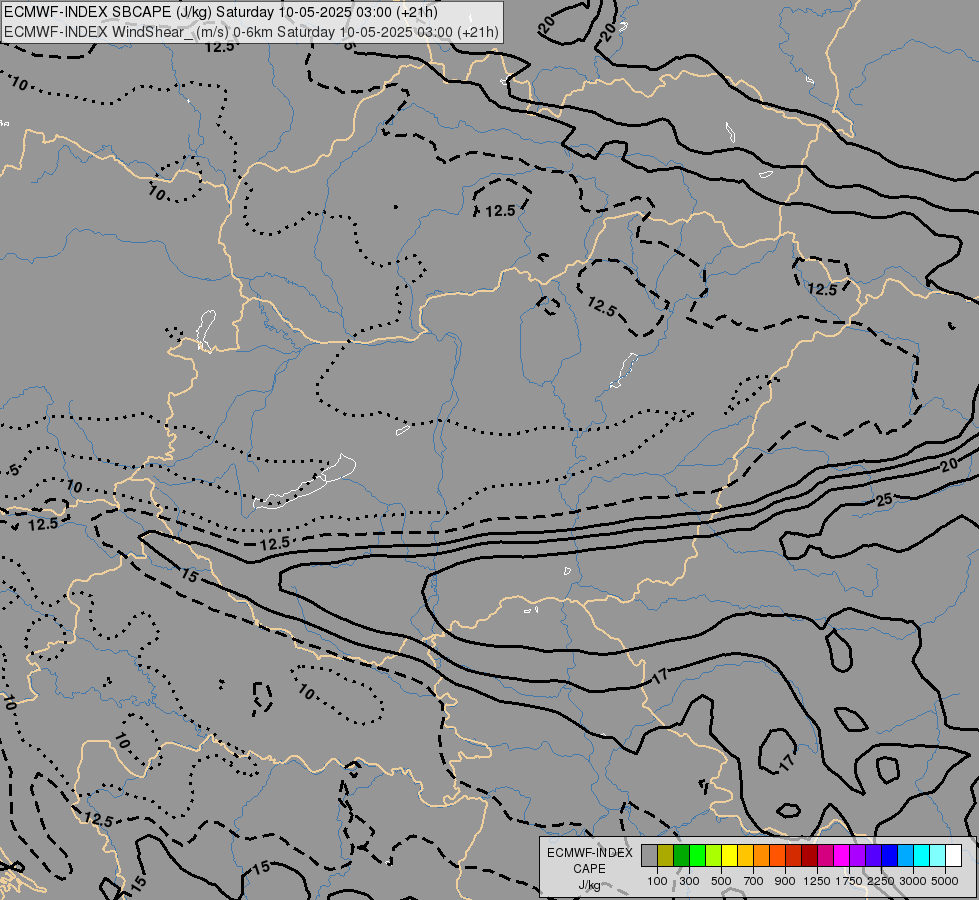Select the bright green legend swatch
This screenshot has width=979, height=900.
tap(697, 856)
